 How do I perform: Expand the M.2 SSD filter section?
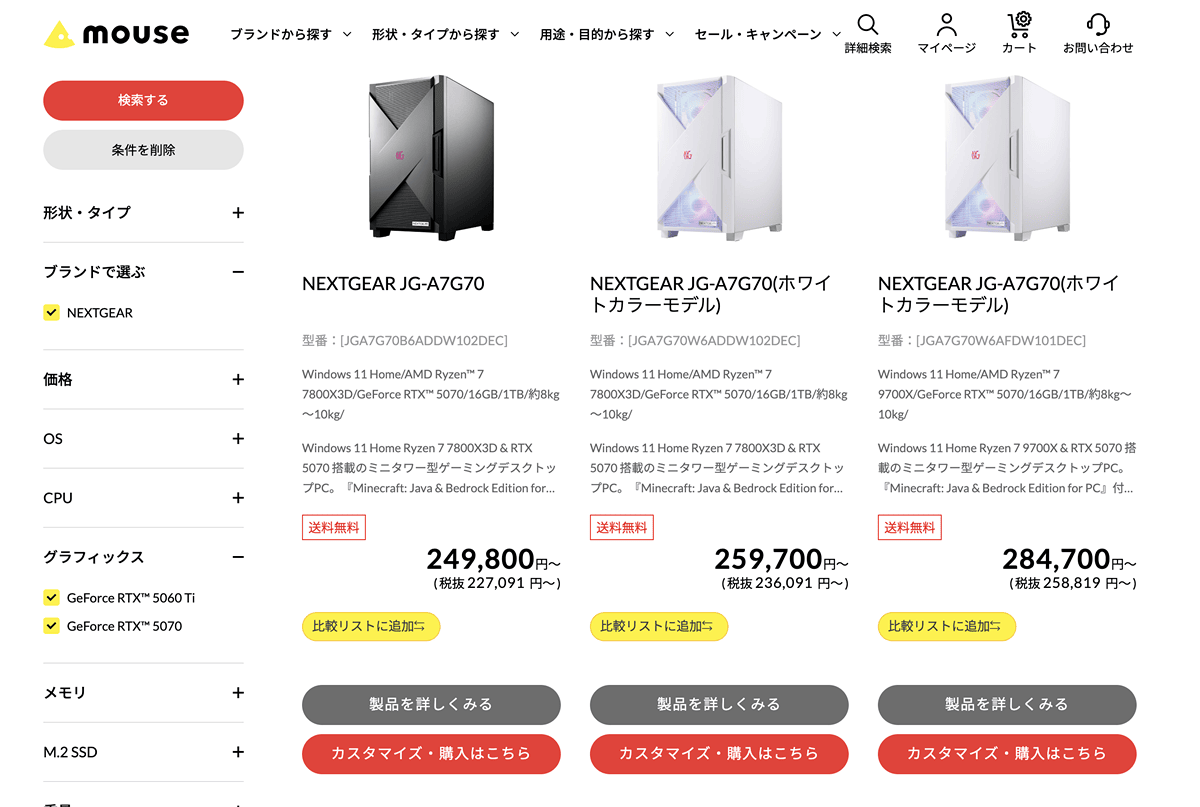coord(143,752)
